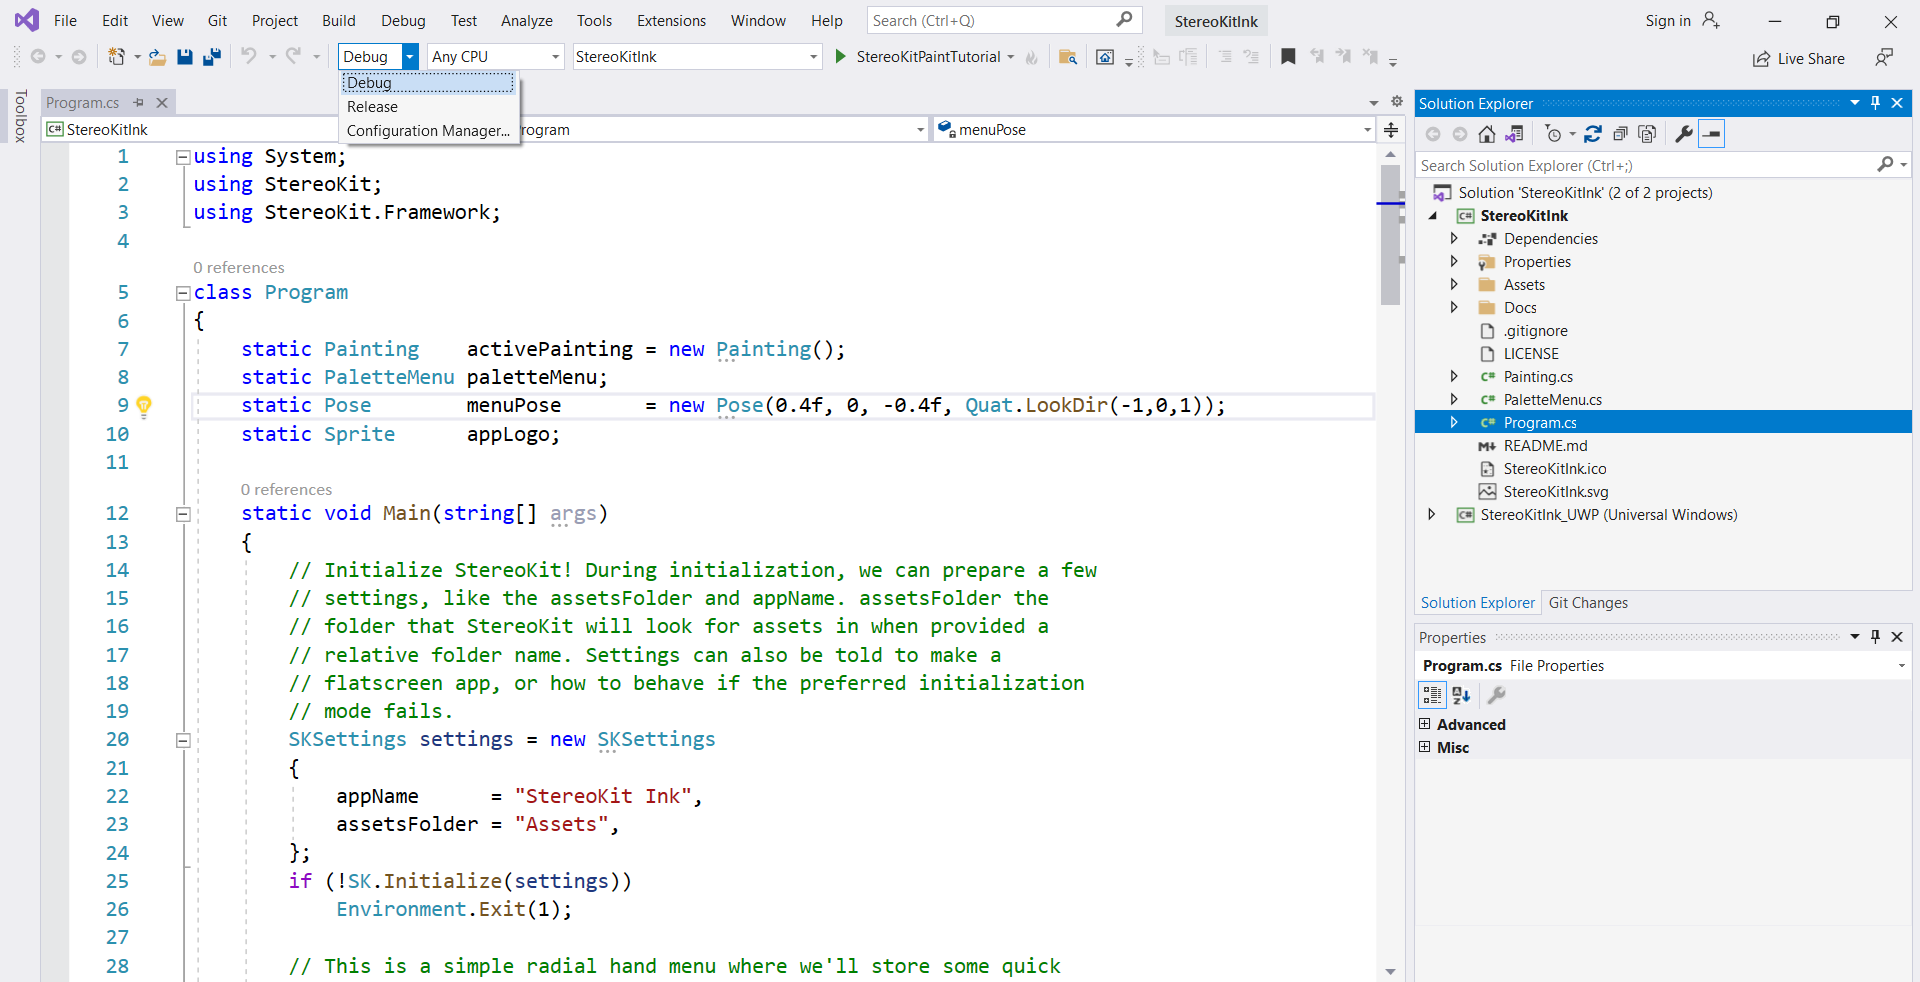1920x982 pixels.
Task: Switch to Git Changes tab
Action: 1588,603
